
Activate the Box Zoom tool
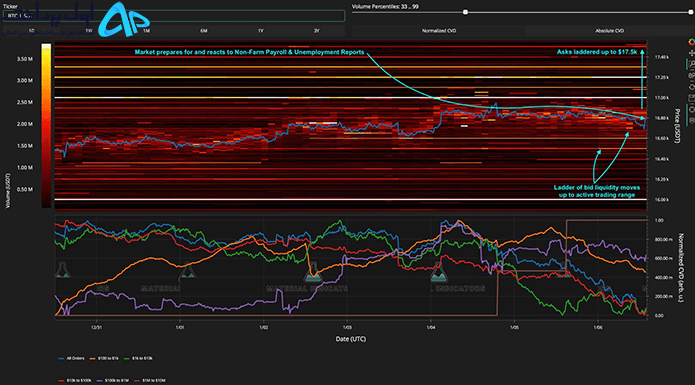coord(691,64)
